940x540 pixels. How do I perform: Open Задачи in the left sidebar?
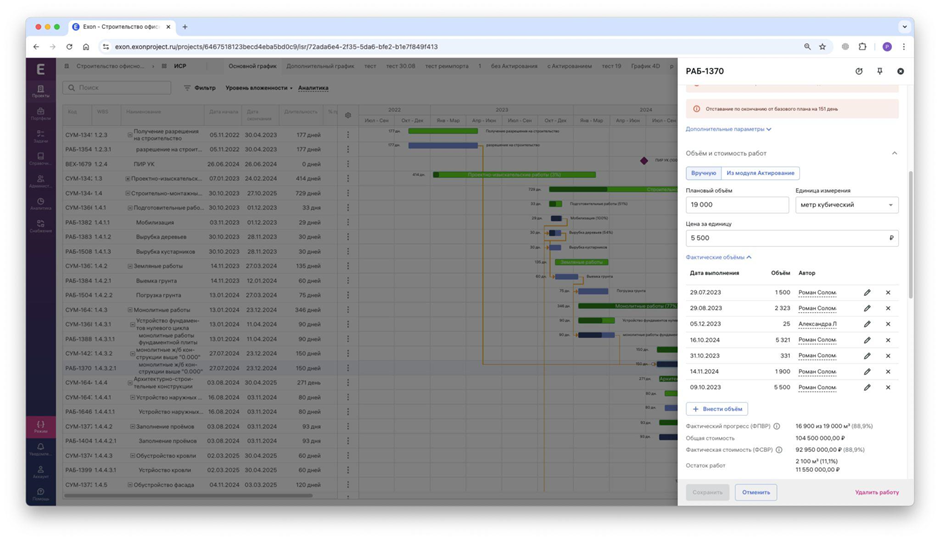[x=41, y=136]
